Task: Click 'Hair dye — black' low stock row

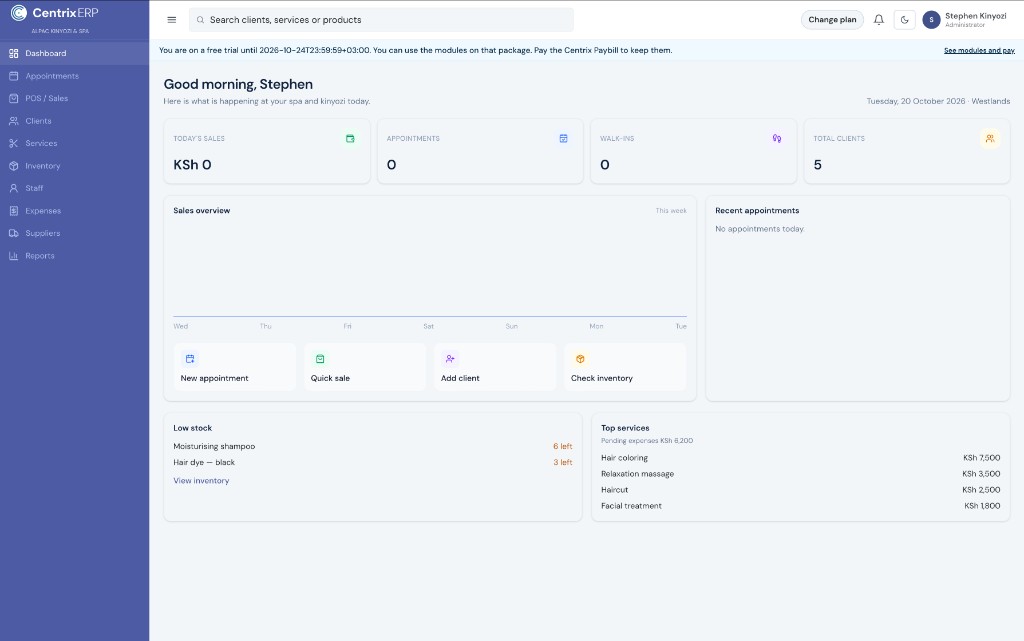Action: pos(372,462)
